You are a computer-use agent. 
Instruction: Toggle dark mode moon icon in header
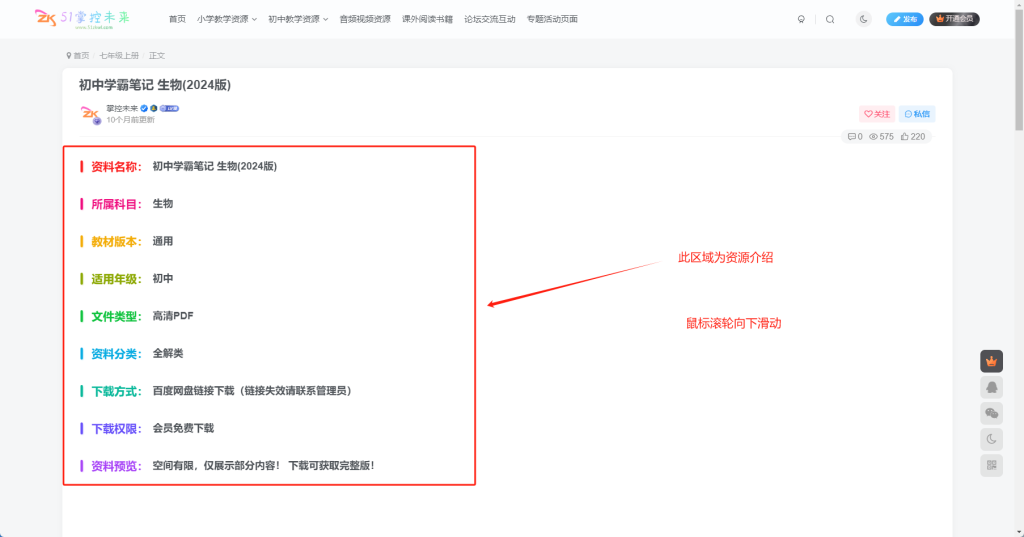tap(863, 19)
